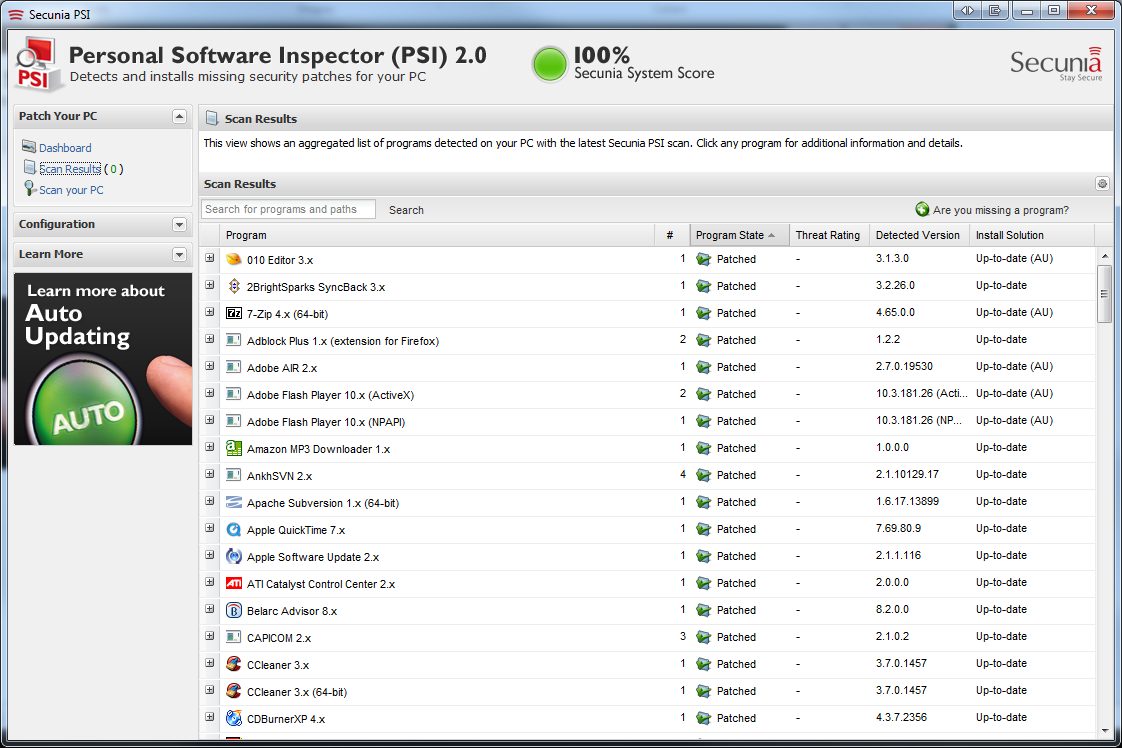Open the Scan Results link
This screenshot has height=748, width=1122.
(x=70, y=169)
